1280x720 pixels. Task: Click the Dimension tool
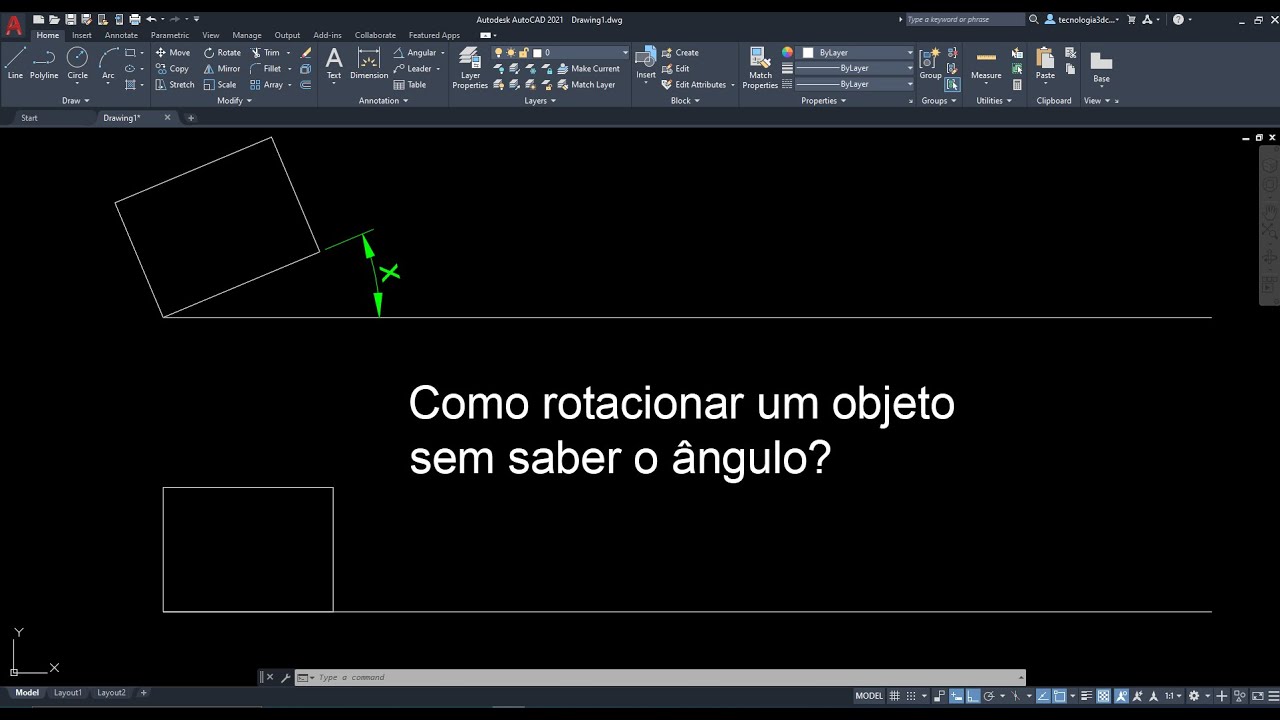pos(369,63)
